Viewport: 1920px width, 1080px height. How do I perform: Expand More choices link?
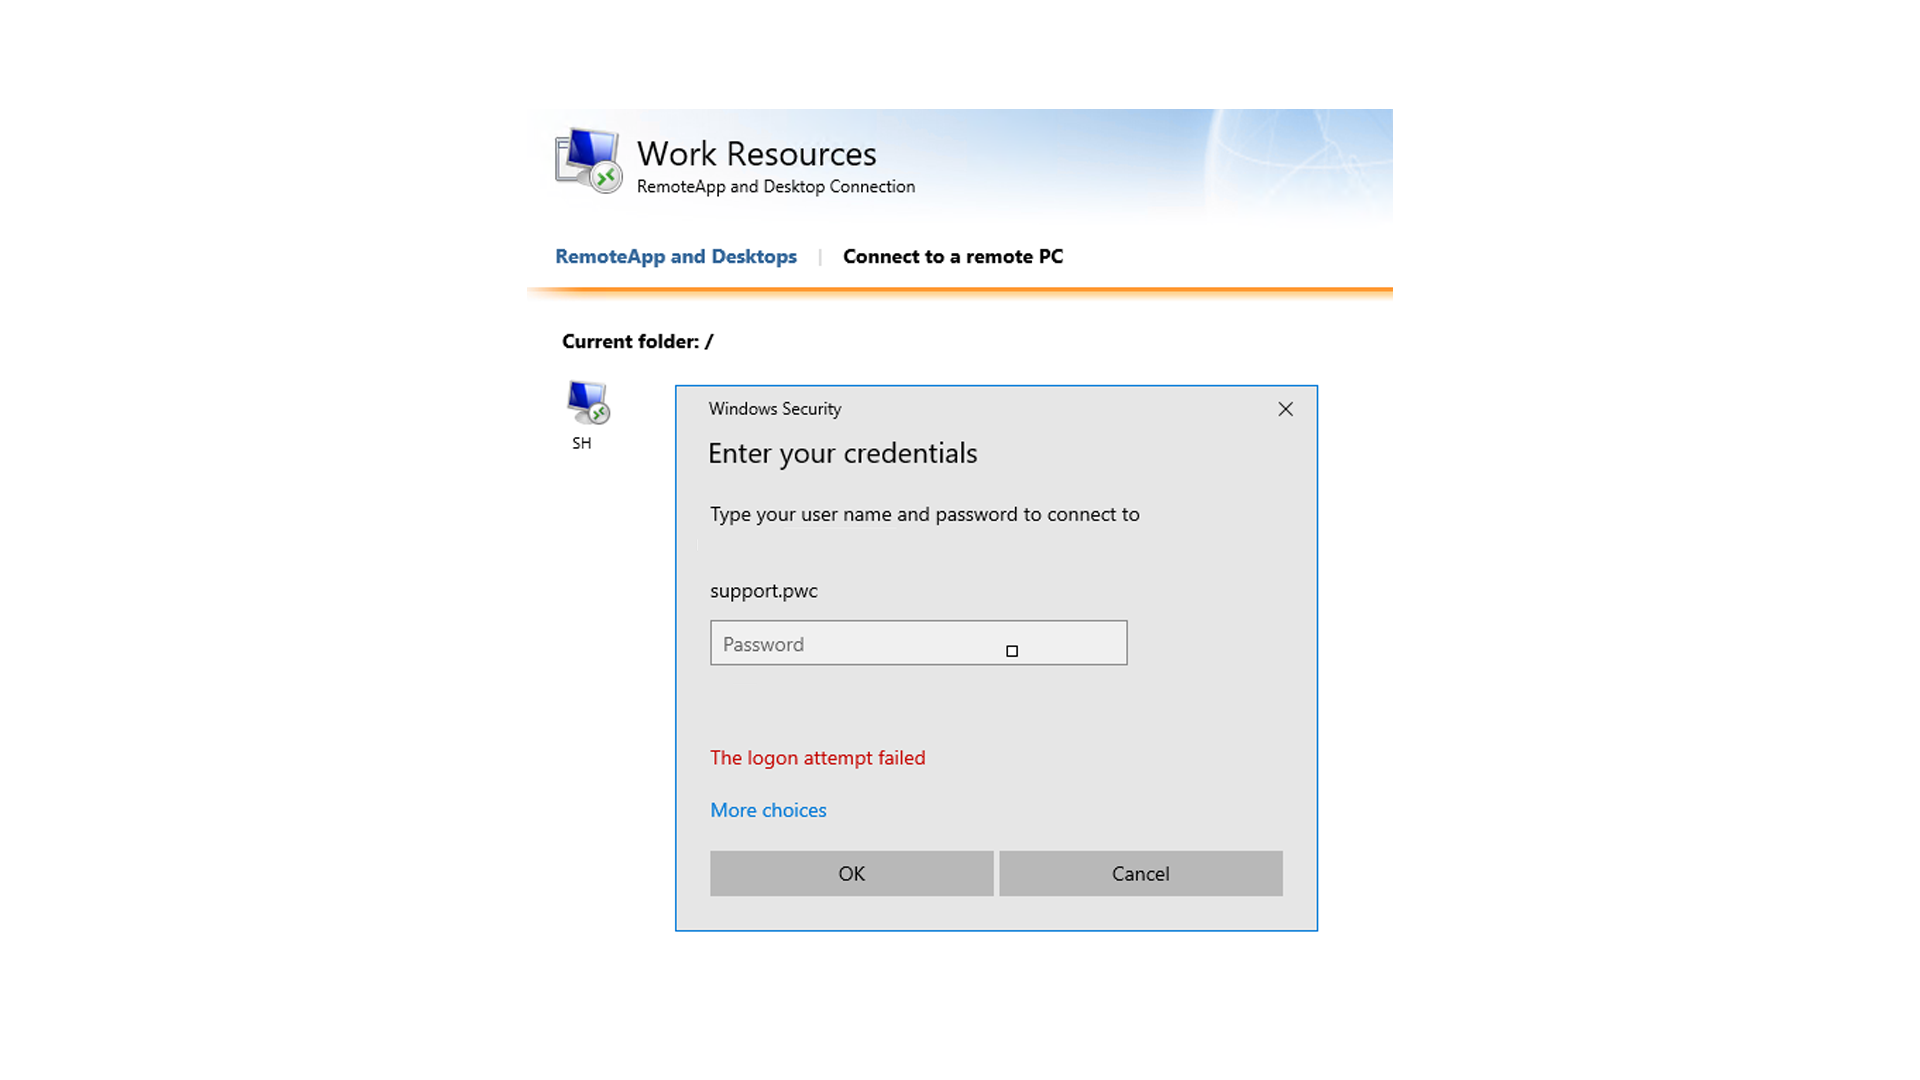click(768, 810)
